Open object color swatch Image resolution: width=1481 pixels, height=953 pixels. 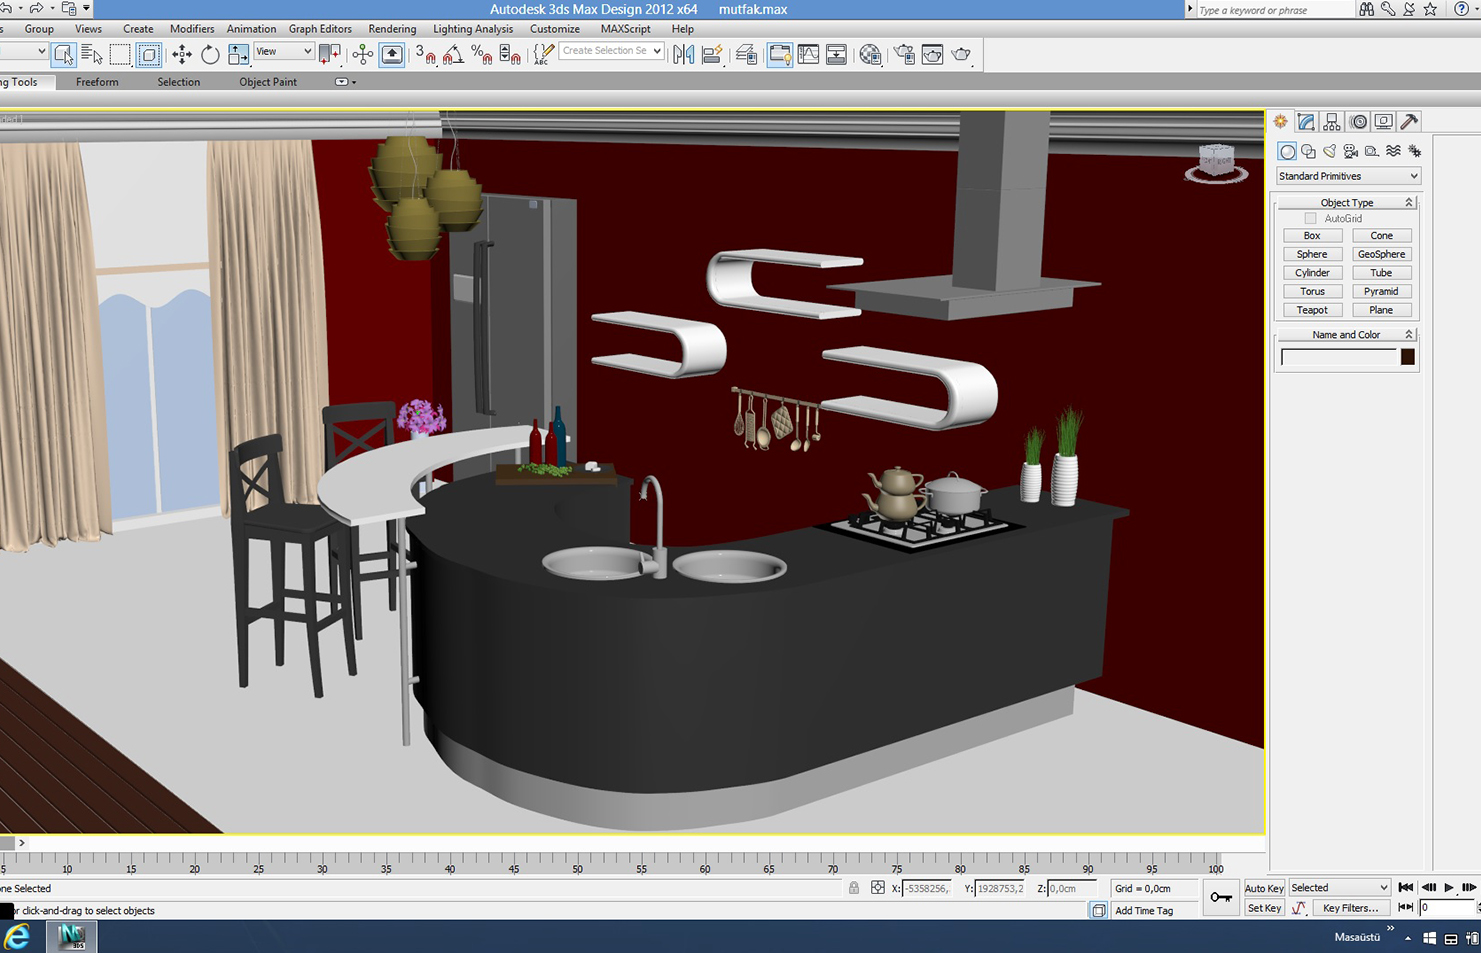click(x=1408, y=357)
